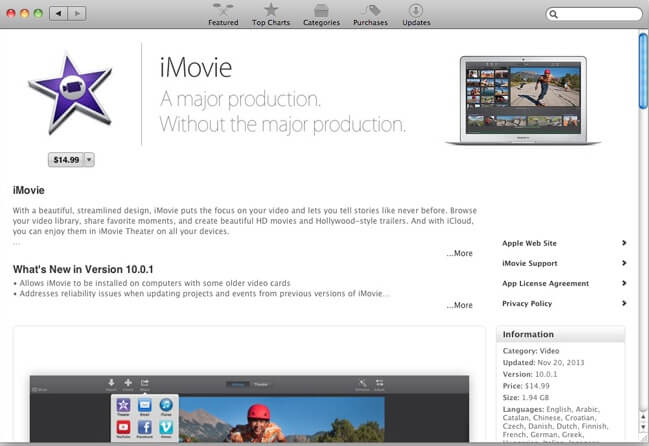Viewport: 649px width, 446px height.
Task: Click the scrollbar up arrow
Action: (643, 417)
